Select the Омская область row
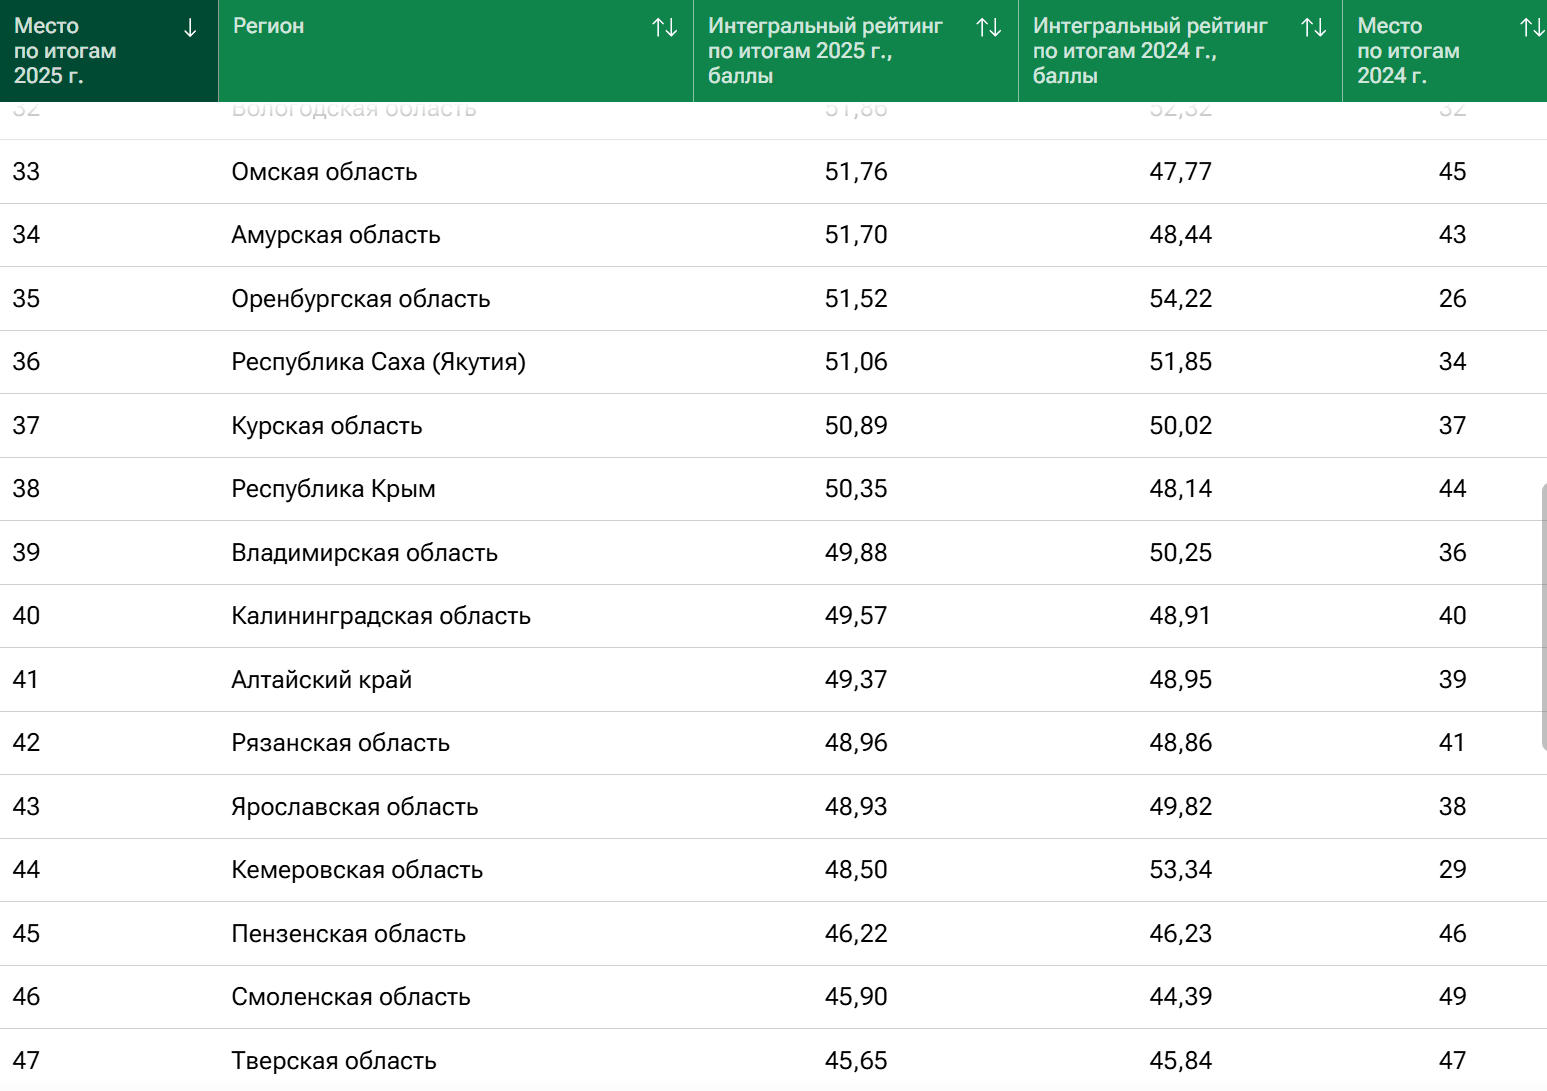Viewport: 1547px width, 1091px height. [773, 172]
